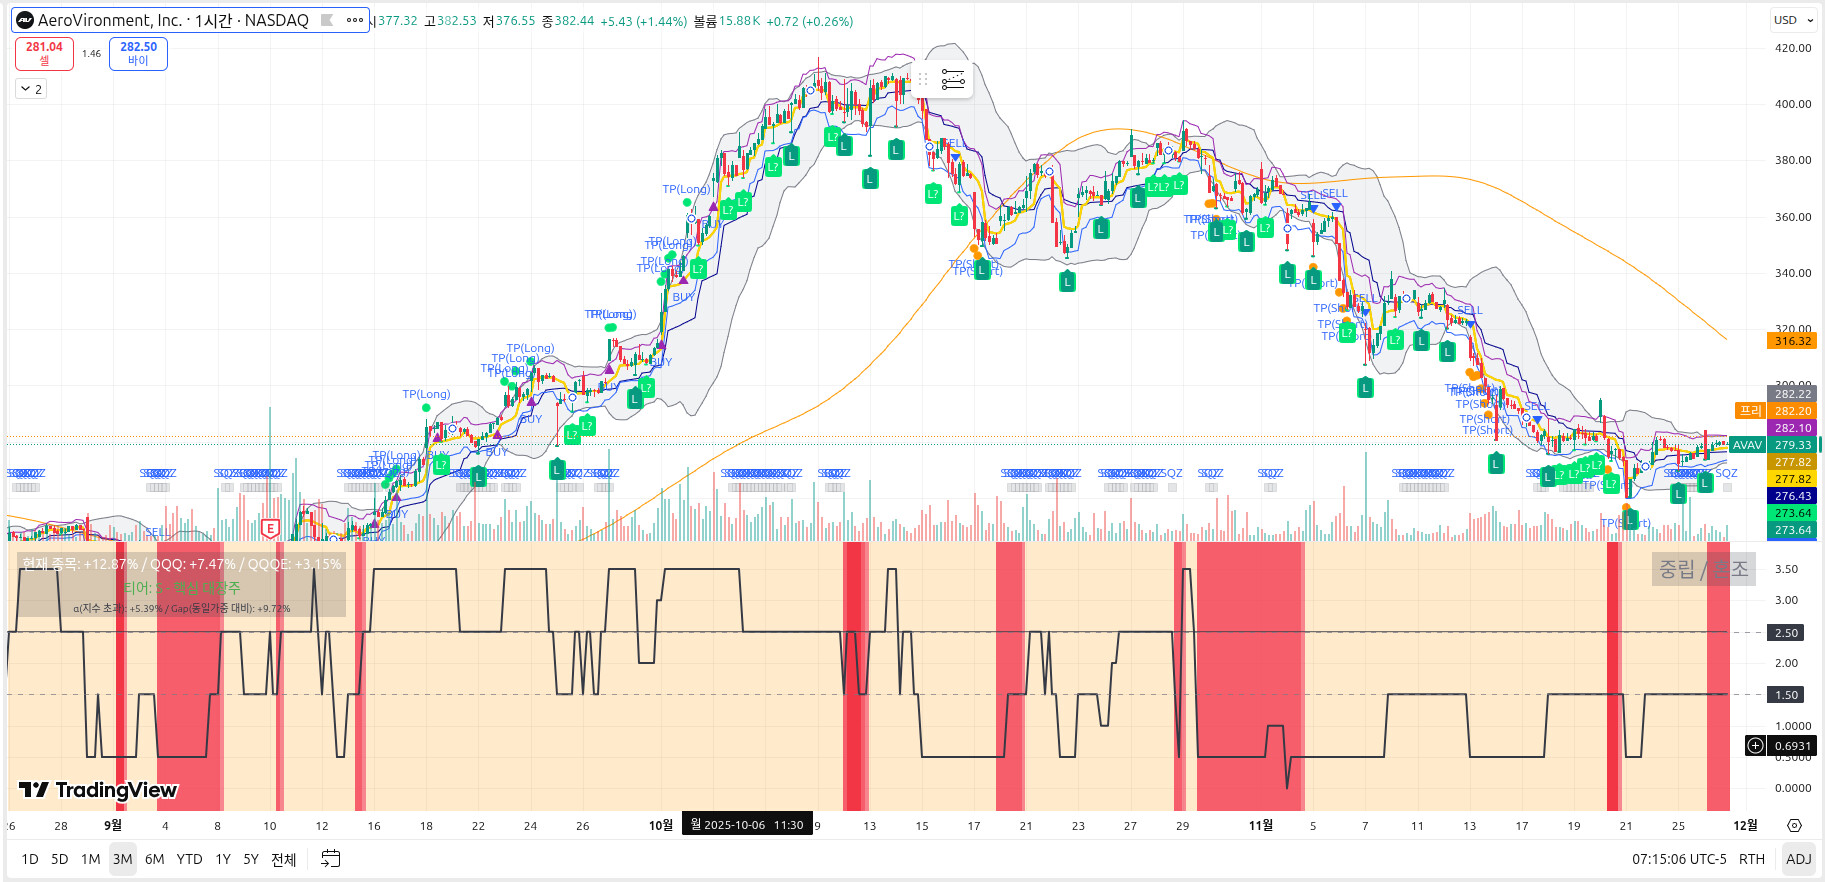Click the chart settings hexagon icon
Screen dimensions: 1825x882
tap(1794, 826)
